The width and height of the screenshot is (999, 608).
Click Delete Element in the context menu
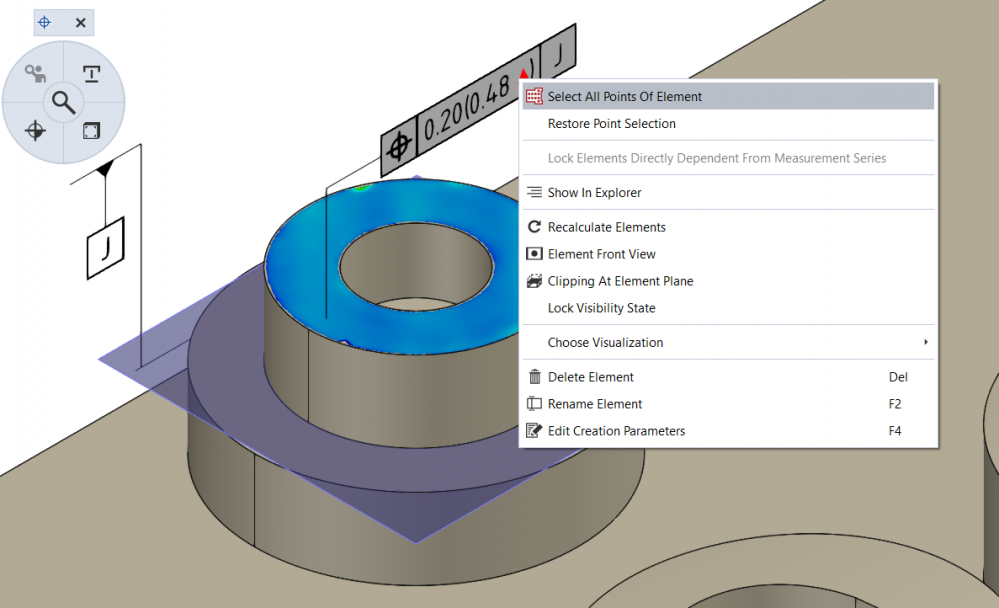(590, 377)
